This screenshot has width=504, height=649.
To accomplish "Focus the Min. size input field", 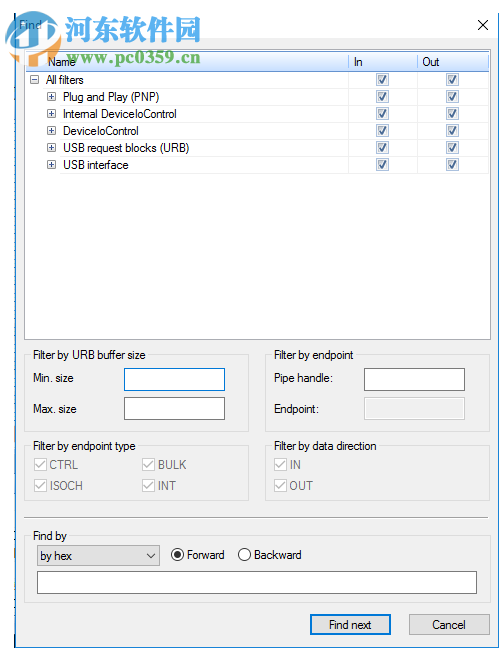I will point(174,379).
